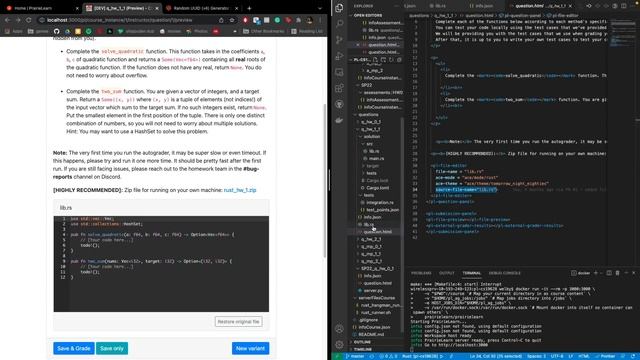640x360 pixels.
Task: Open infoCourse.json in the explorer
Action: [374, 327]
